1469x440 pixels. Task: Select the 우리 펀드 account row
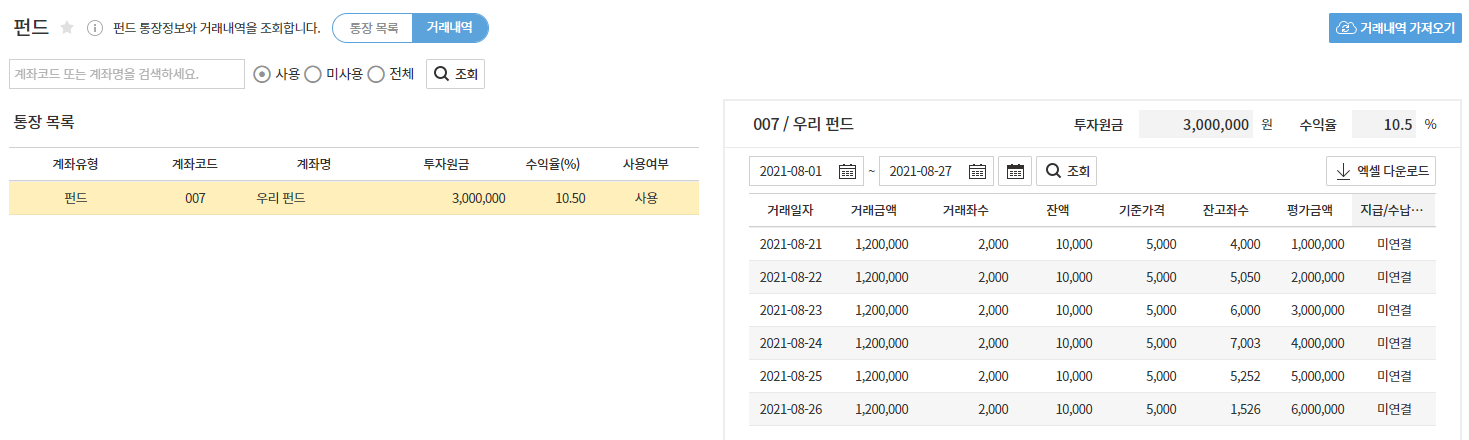(x=353, y=198)
